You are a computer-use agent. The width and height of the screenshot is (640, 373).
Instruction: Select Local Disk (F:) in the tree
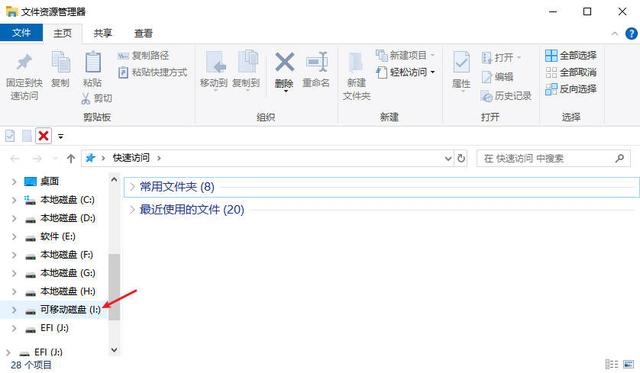[x=67, y=255]
